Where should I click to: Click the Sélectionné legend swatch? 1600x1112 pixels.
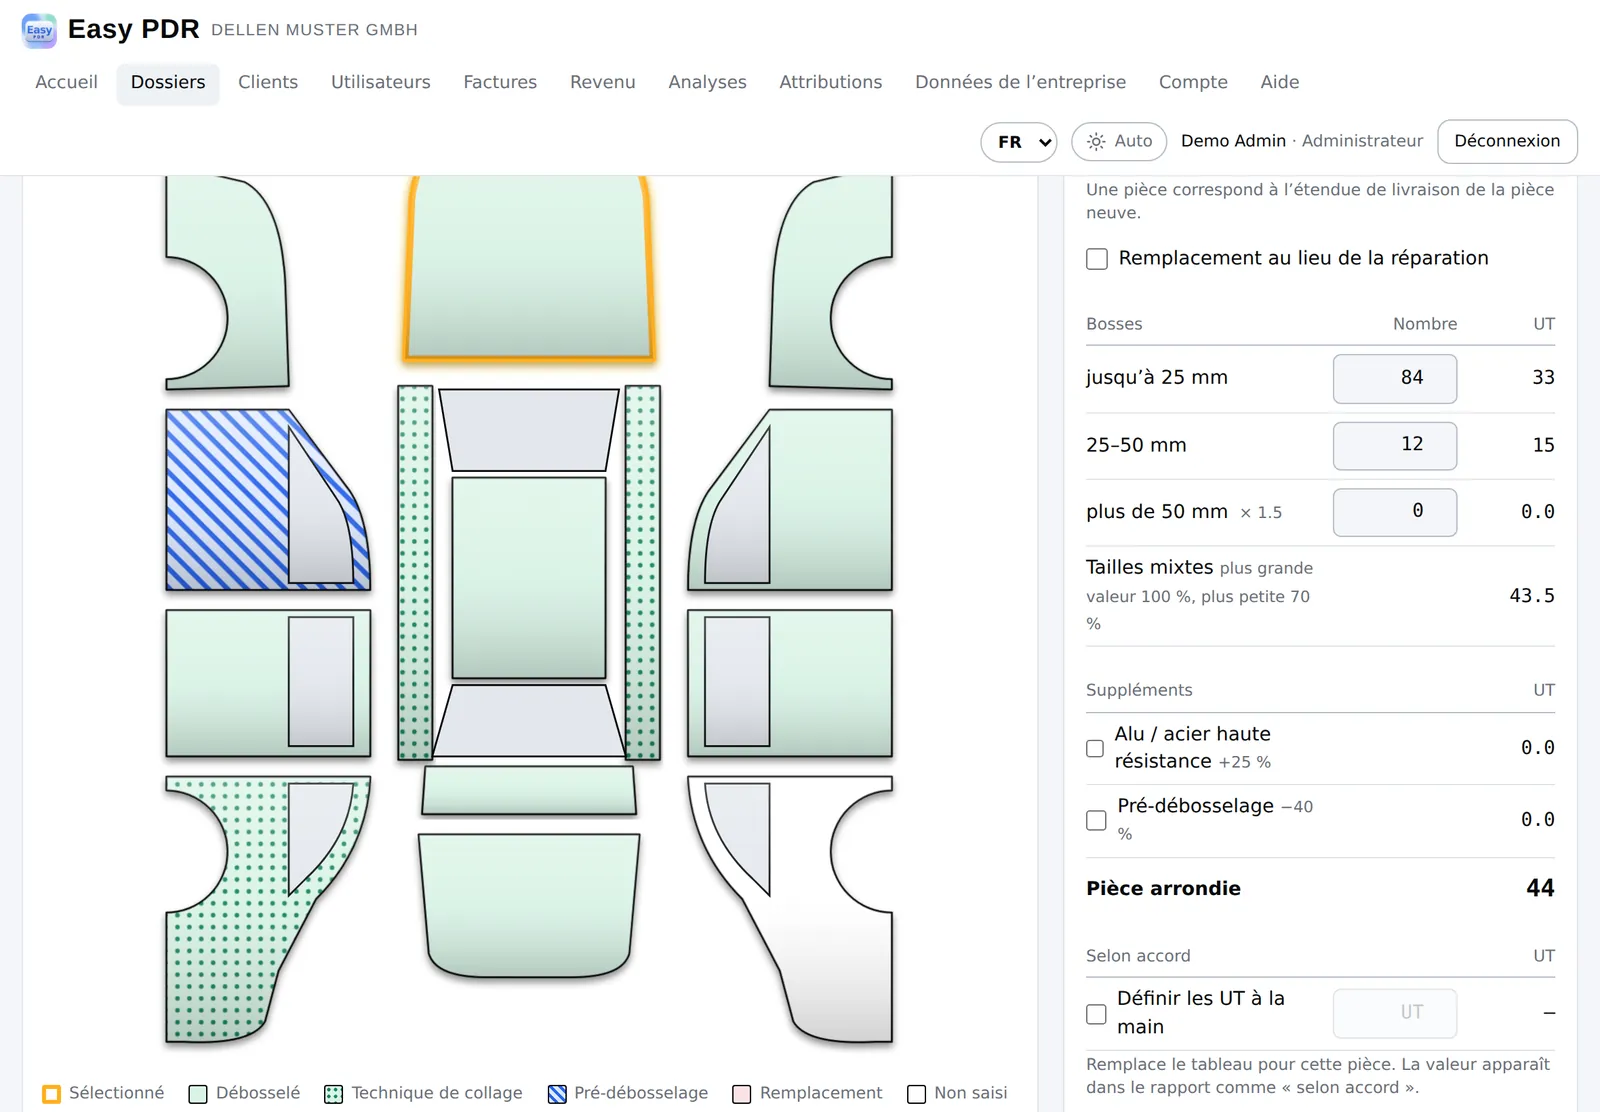click(x=52, y=1094)
